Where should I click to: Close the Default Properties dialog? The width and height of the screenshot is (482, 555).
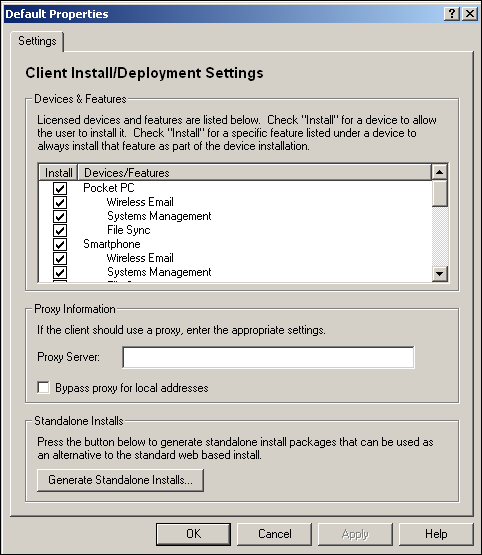pos(470,14)
